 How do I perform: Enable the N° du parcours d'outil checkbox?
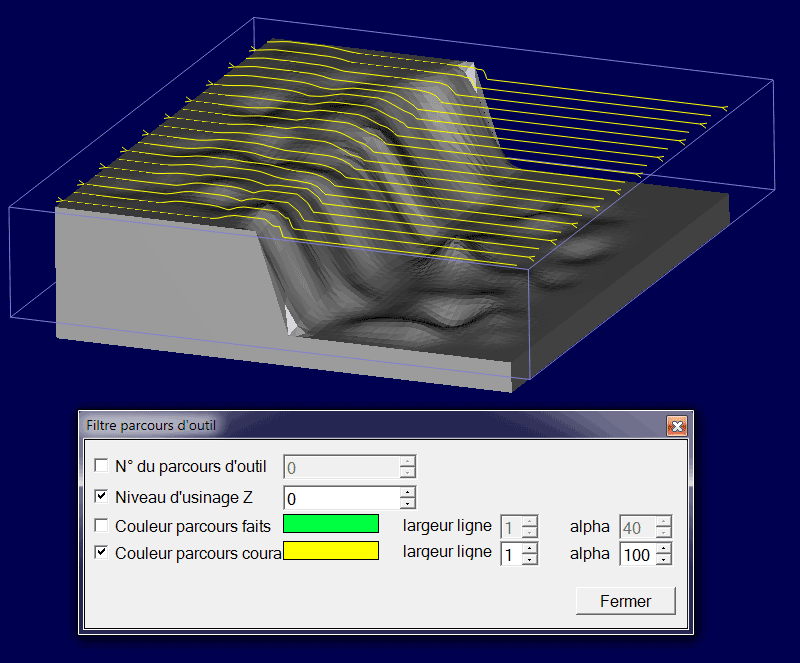(x=102, y=465)
